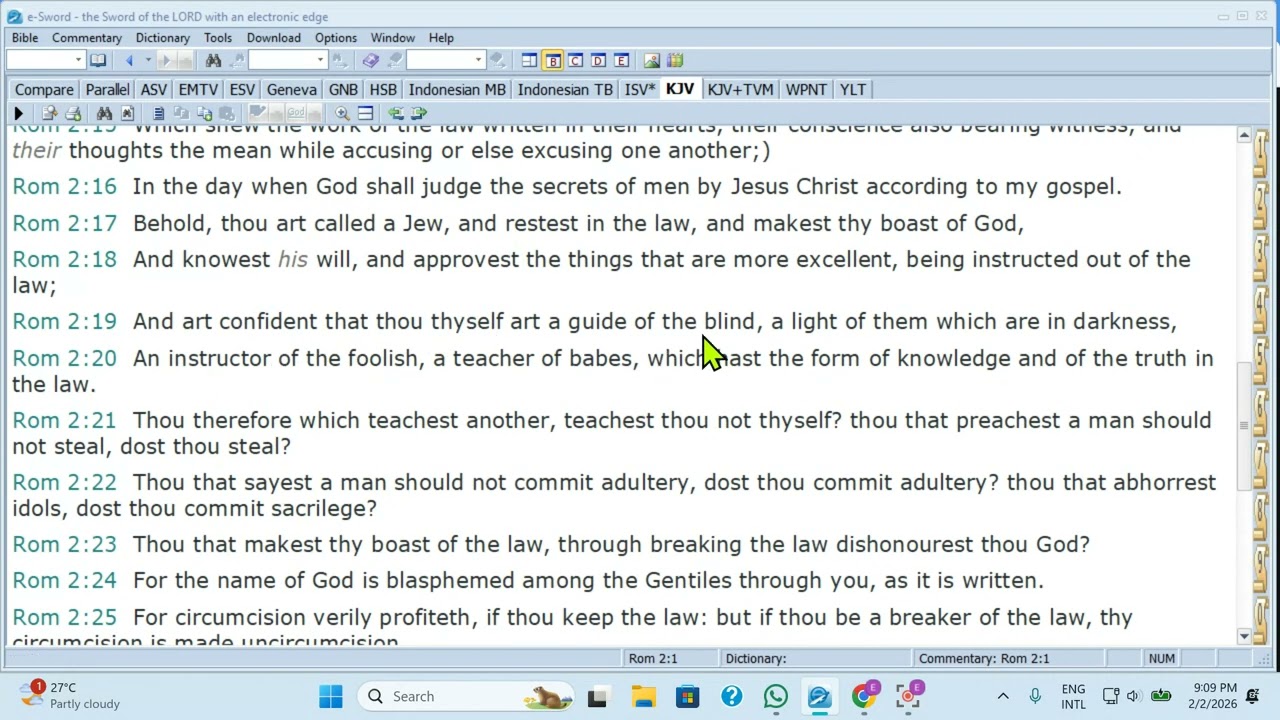Image resolution: width=1280 pixels, height=720 pixels.
Task: Click the Rom 2:16 verse reference
Action: point(65,187)
